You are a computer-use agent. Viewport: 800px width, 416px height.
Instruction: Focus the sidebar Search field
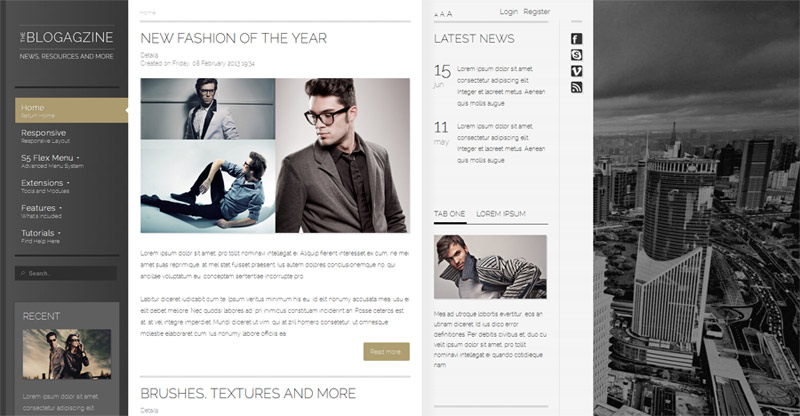coord(66,273)
